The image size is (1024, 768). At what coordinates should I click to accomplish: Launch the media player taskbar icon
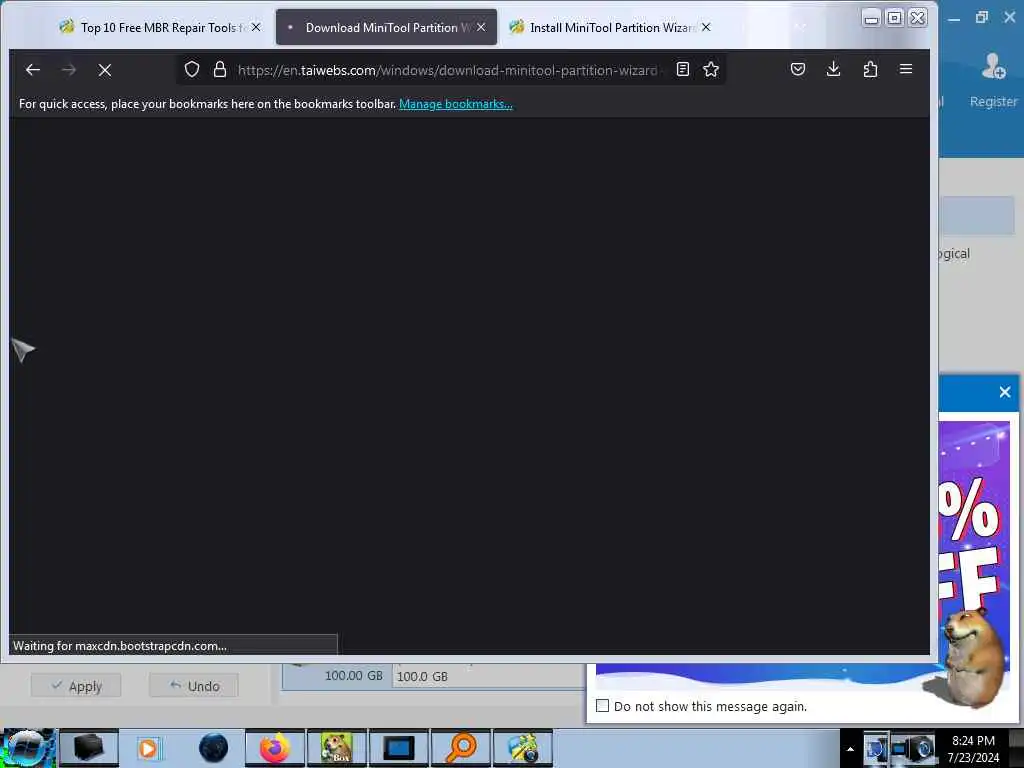click(149, 748)
